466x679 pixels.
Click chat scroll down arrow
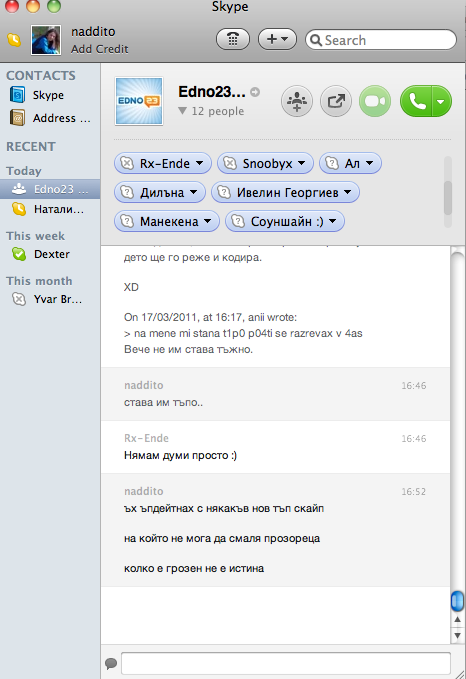(x=457, y=635)
